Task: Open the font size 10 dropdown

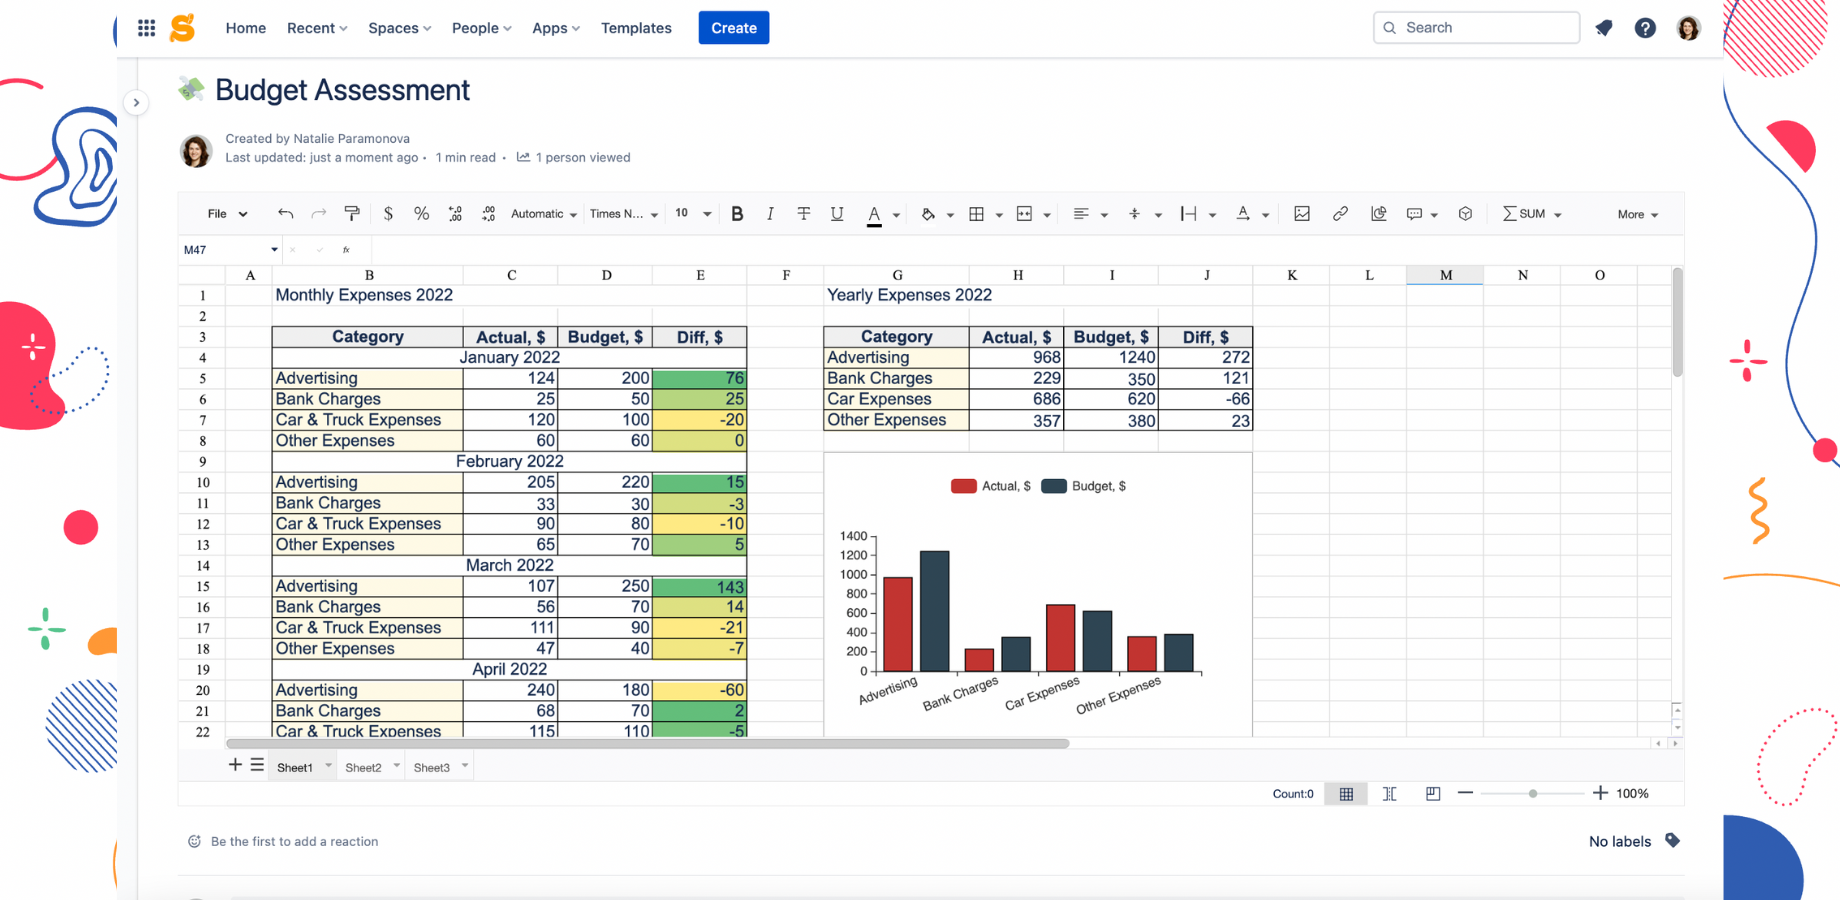Action: 693,214
